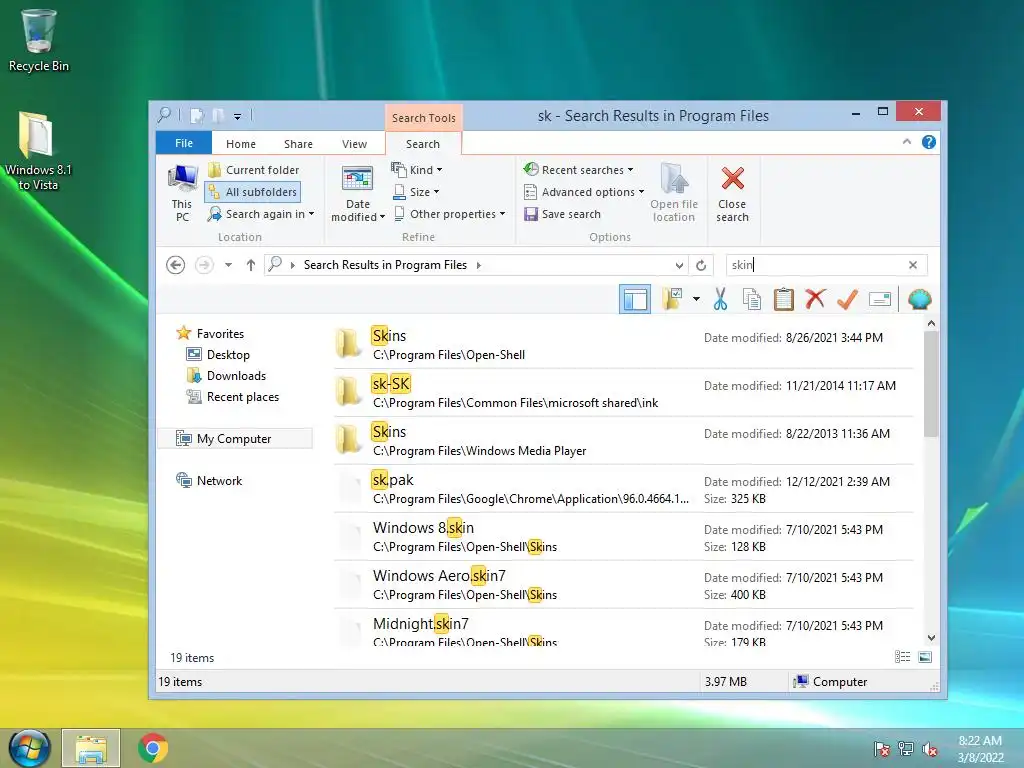Toggle the navigation pane toolbar icon

point(635,300)
